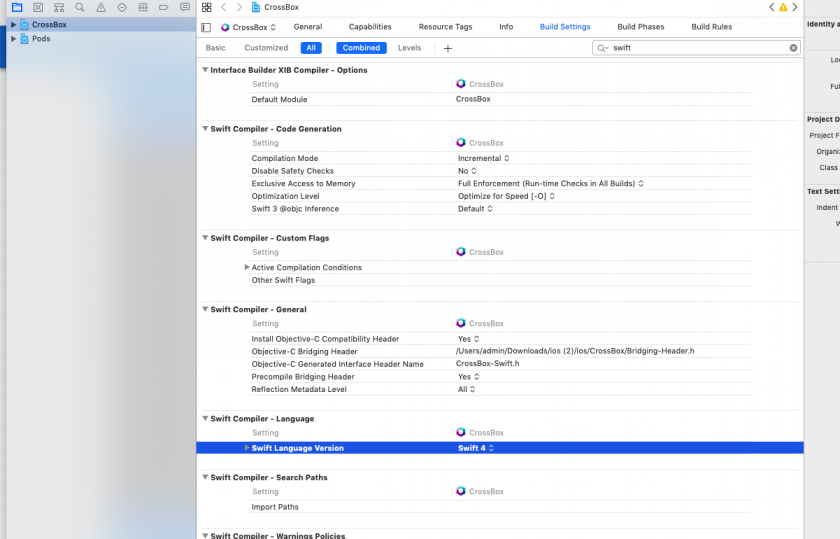Click the Default Module CrossBox value
This screenshot has width=840, height=539.
click(473, 99)
